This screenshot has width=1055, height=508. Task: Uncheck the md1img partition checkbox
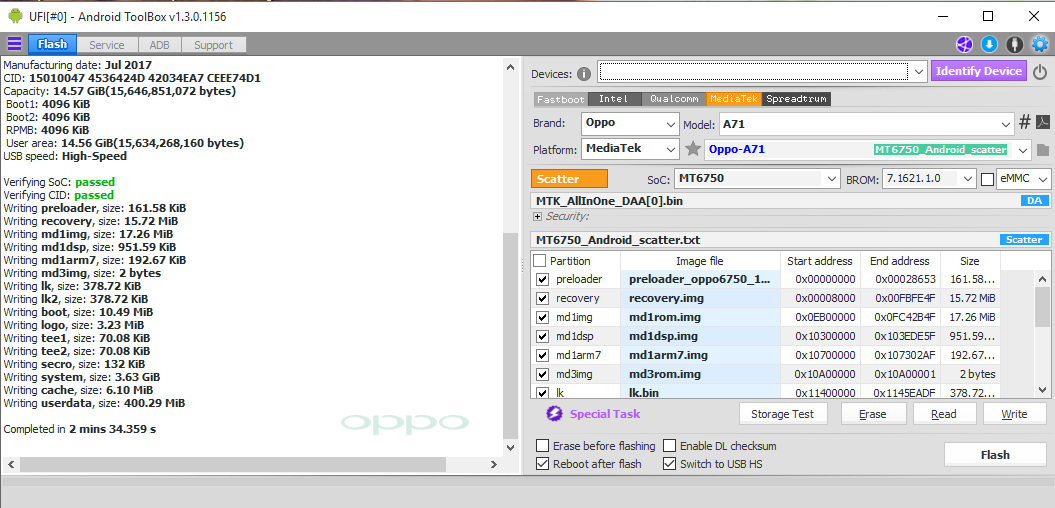[542, 317]
